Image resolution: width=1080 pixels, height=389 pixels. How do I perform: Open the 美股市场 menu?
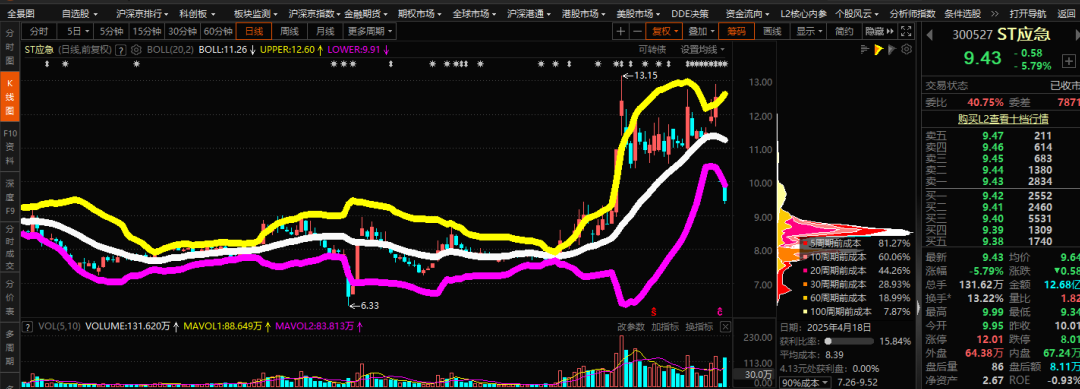[638, 13]
